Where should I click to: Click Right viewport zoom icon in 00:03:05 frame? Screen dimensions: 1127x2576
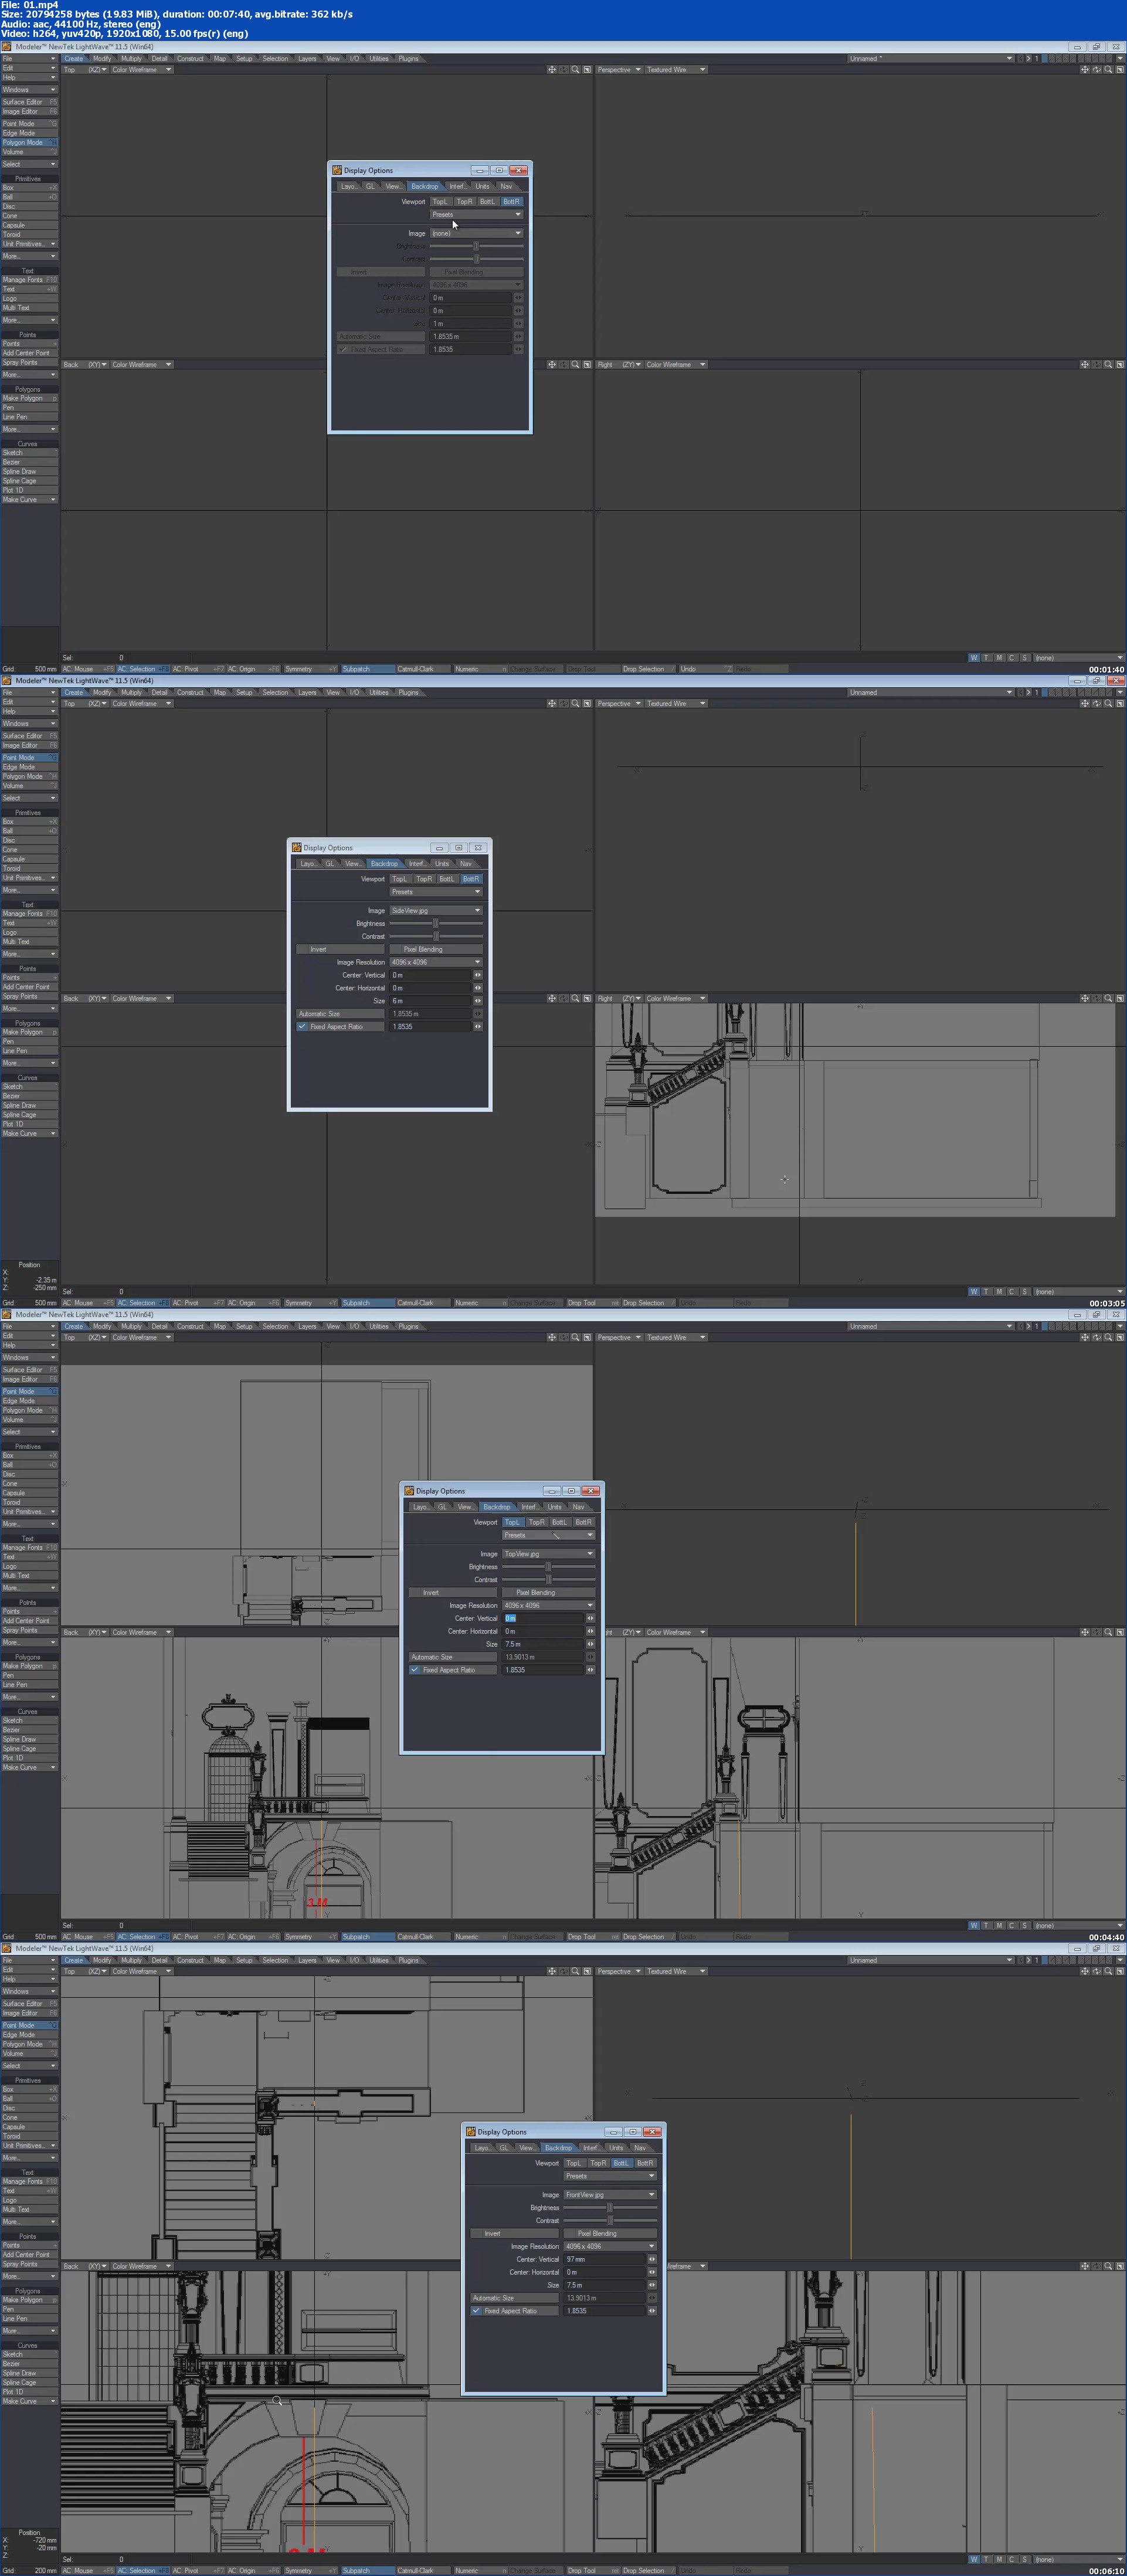pyautogui.click(x=1108, y=999)
